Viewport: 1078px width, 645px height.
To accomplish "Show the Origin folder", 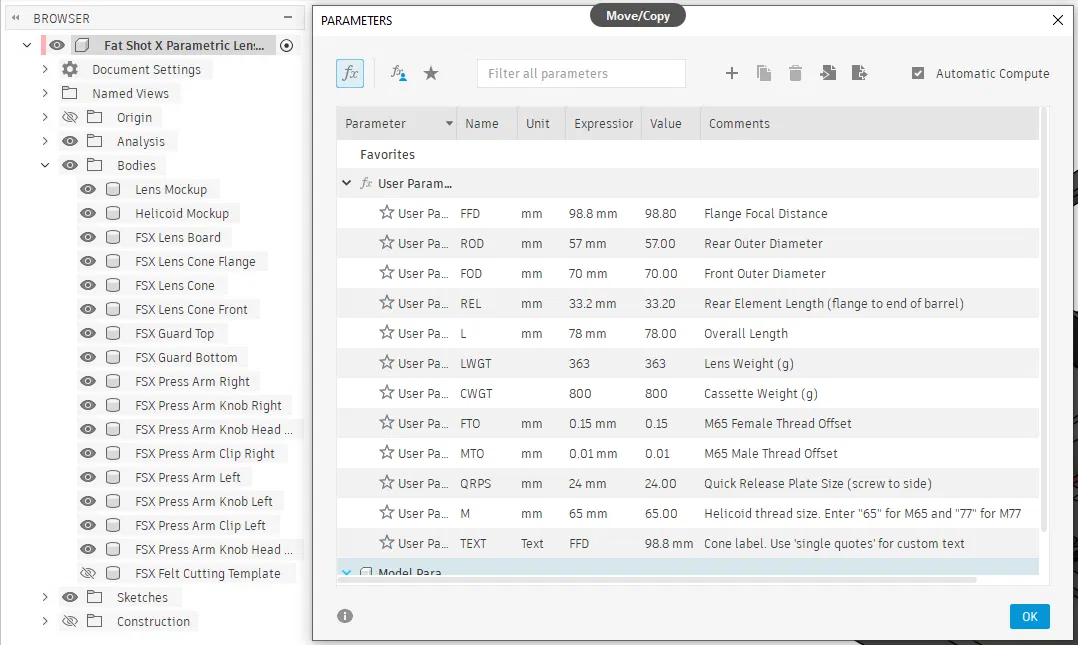I will click(x=70, y=117).
